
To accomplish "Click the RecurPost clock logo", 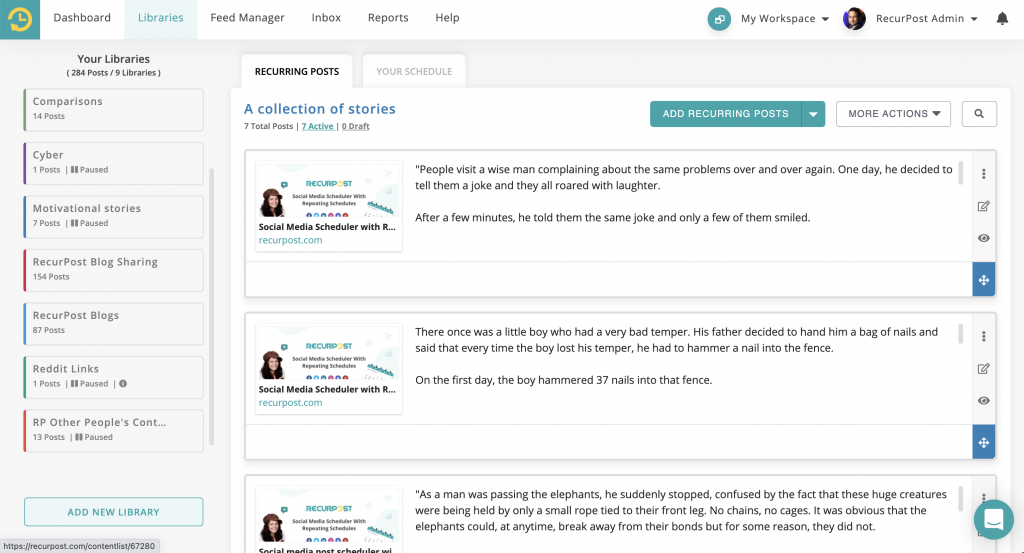I will (20, 19).
